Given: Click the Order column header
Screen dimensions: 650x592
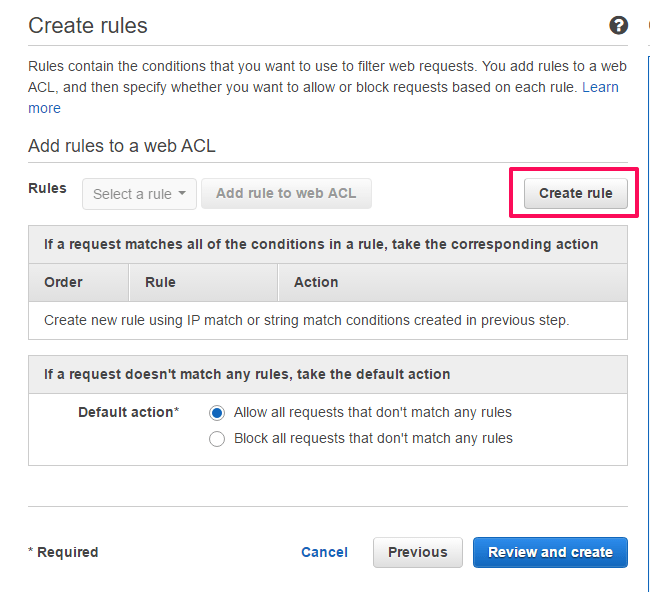Looking at the screenshot, I should click(63, 282).
